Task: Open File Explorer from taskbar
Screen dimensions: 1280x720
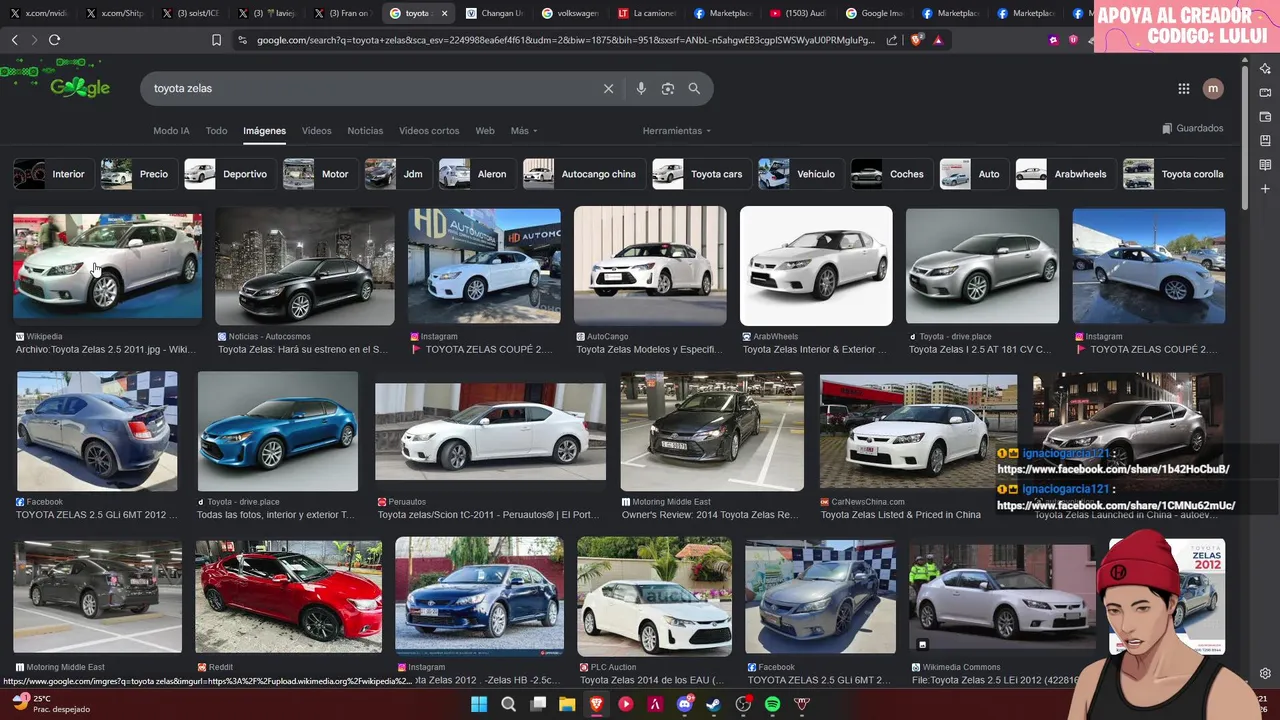Action: click(567, 704)
